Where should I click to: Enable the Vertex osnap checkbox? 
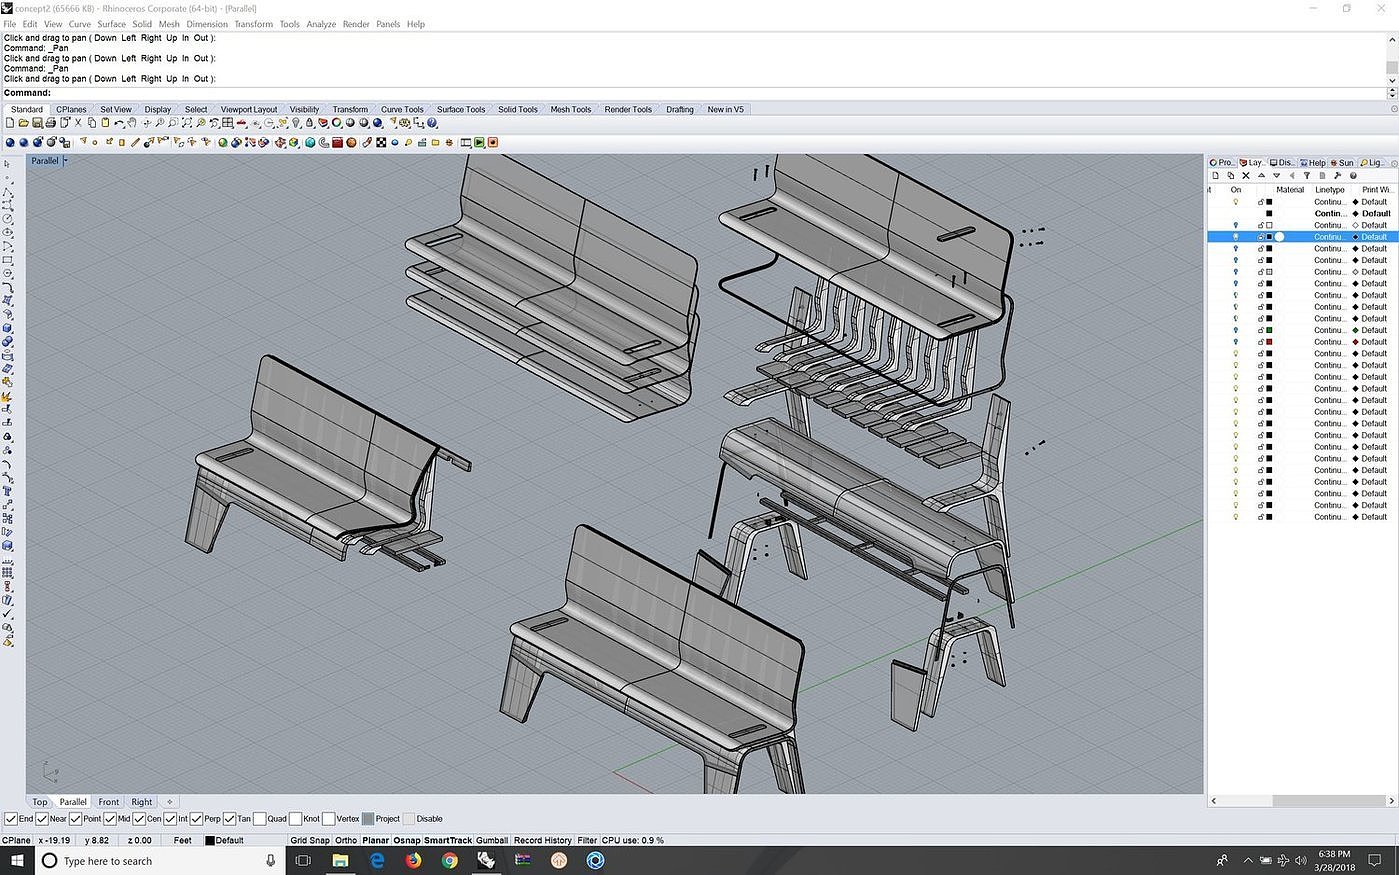click(328, 819)
